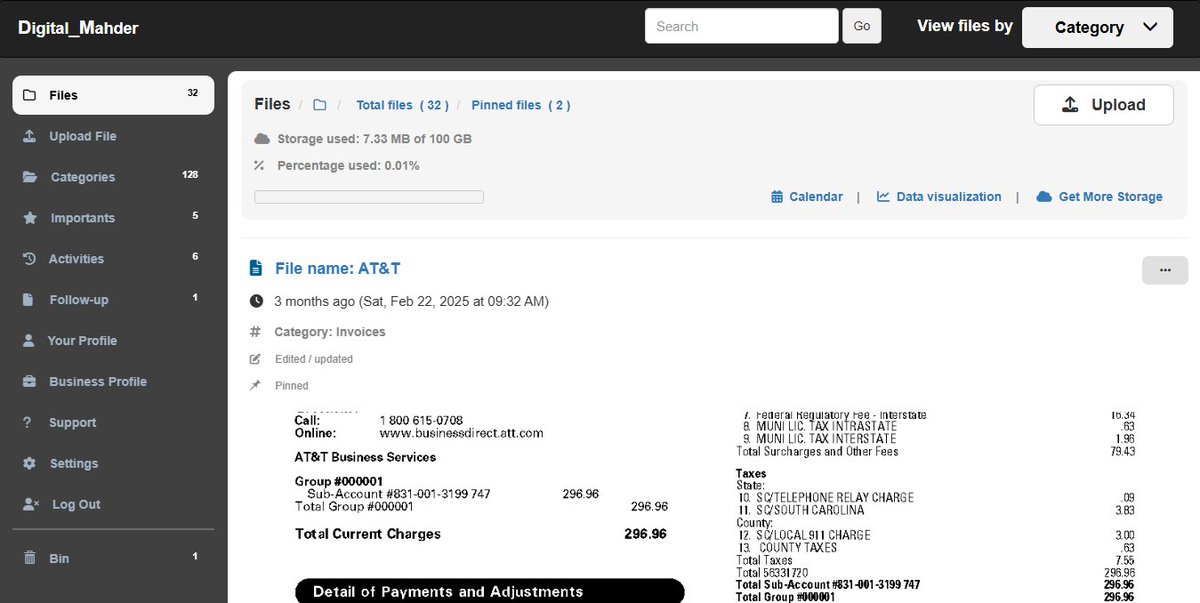Click the Files folder icon in sidebar
The width and height of the screenshot is (1200, 603).
click(29, 95)
